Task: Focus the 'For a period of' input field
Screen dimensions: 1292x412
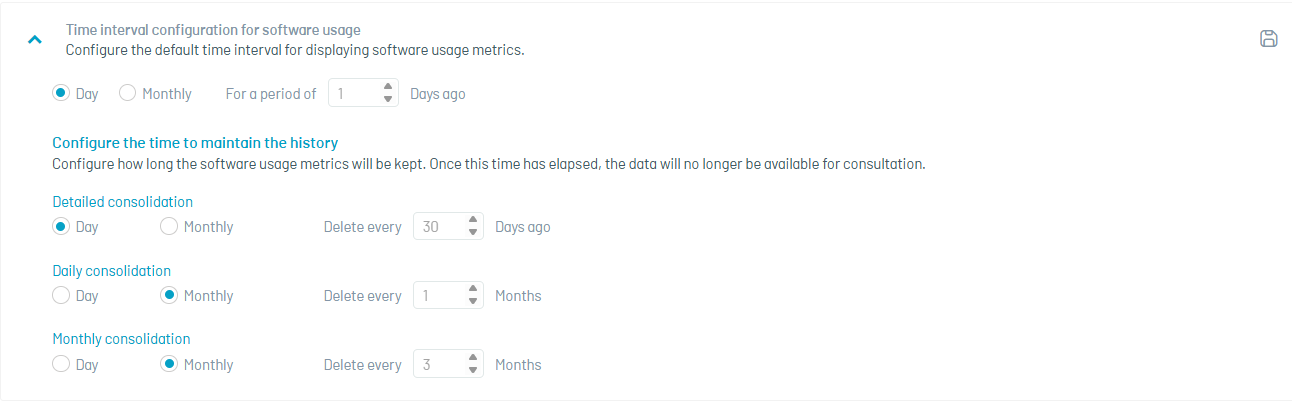Action: click(355, 93)
